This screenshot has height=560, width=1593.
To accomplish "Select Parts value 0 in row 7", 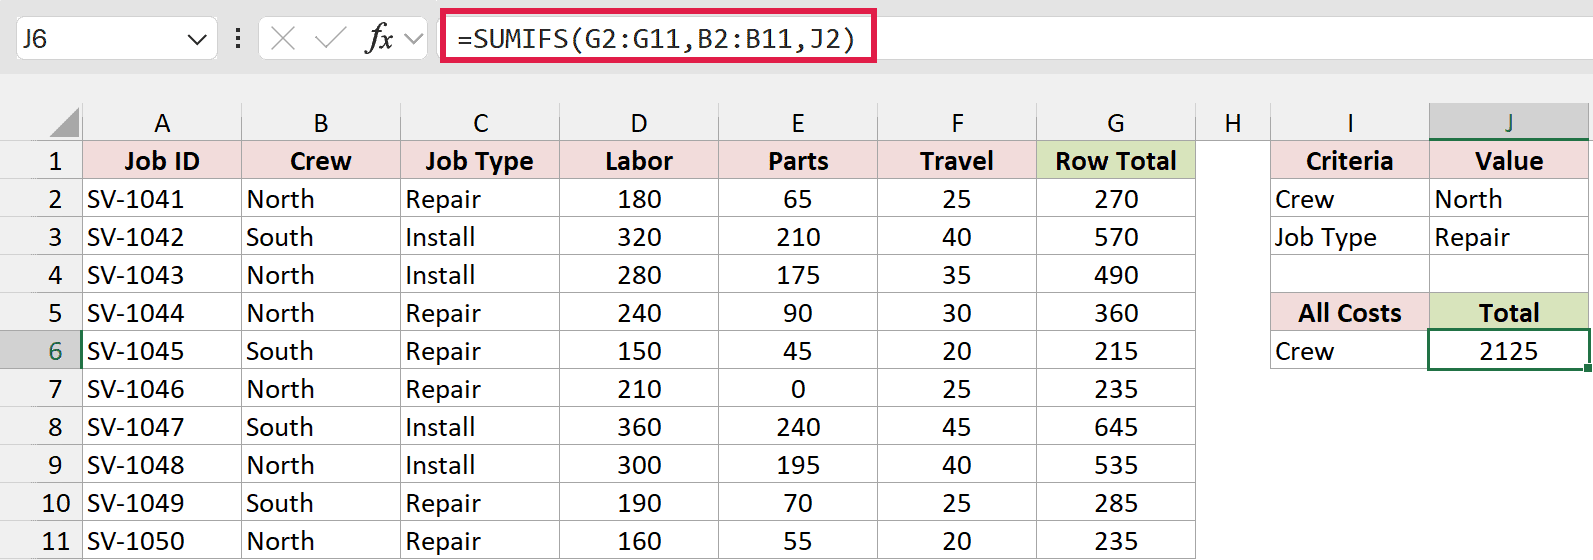I will click(x=798, y=389).
